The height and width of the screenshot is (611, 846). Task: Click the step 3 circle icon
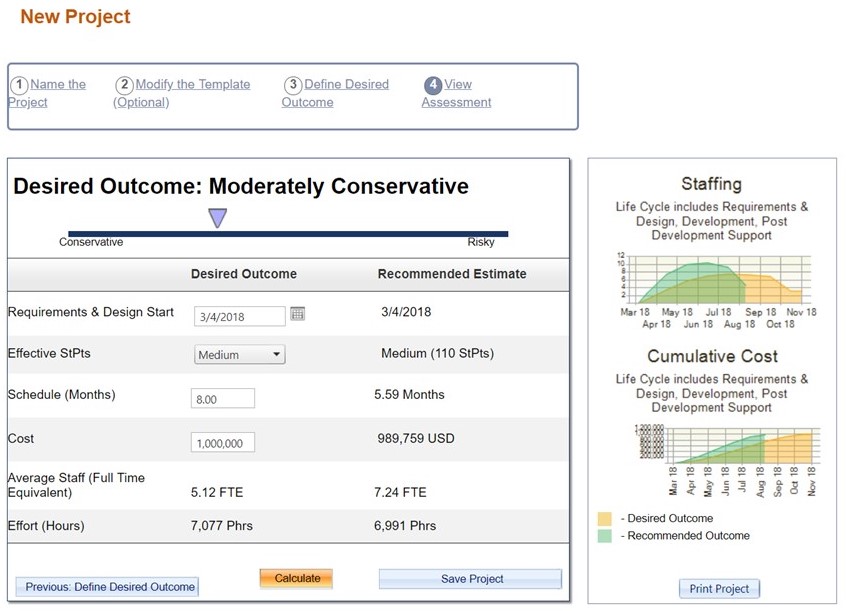click(x=292, y=85)
